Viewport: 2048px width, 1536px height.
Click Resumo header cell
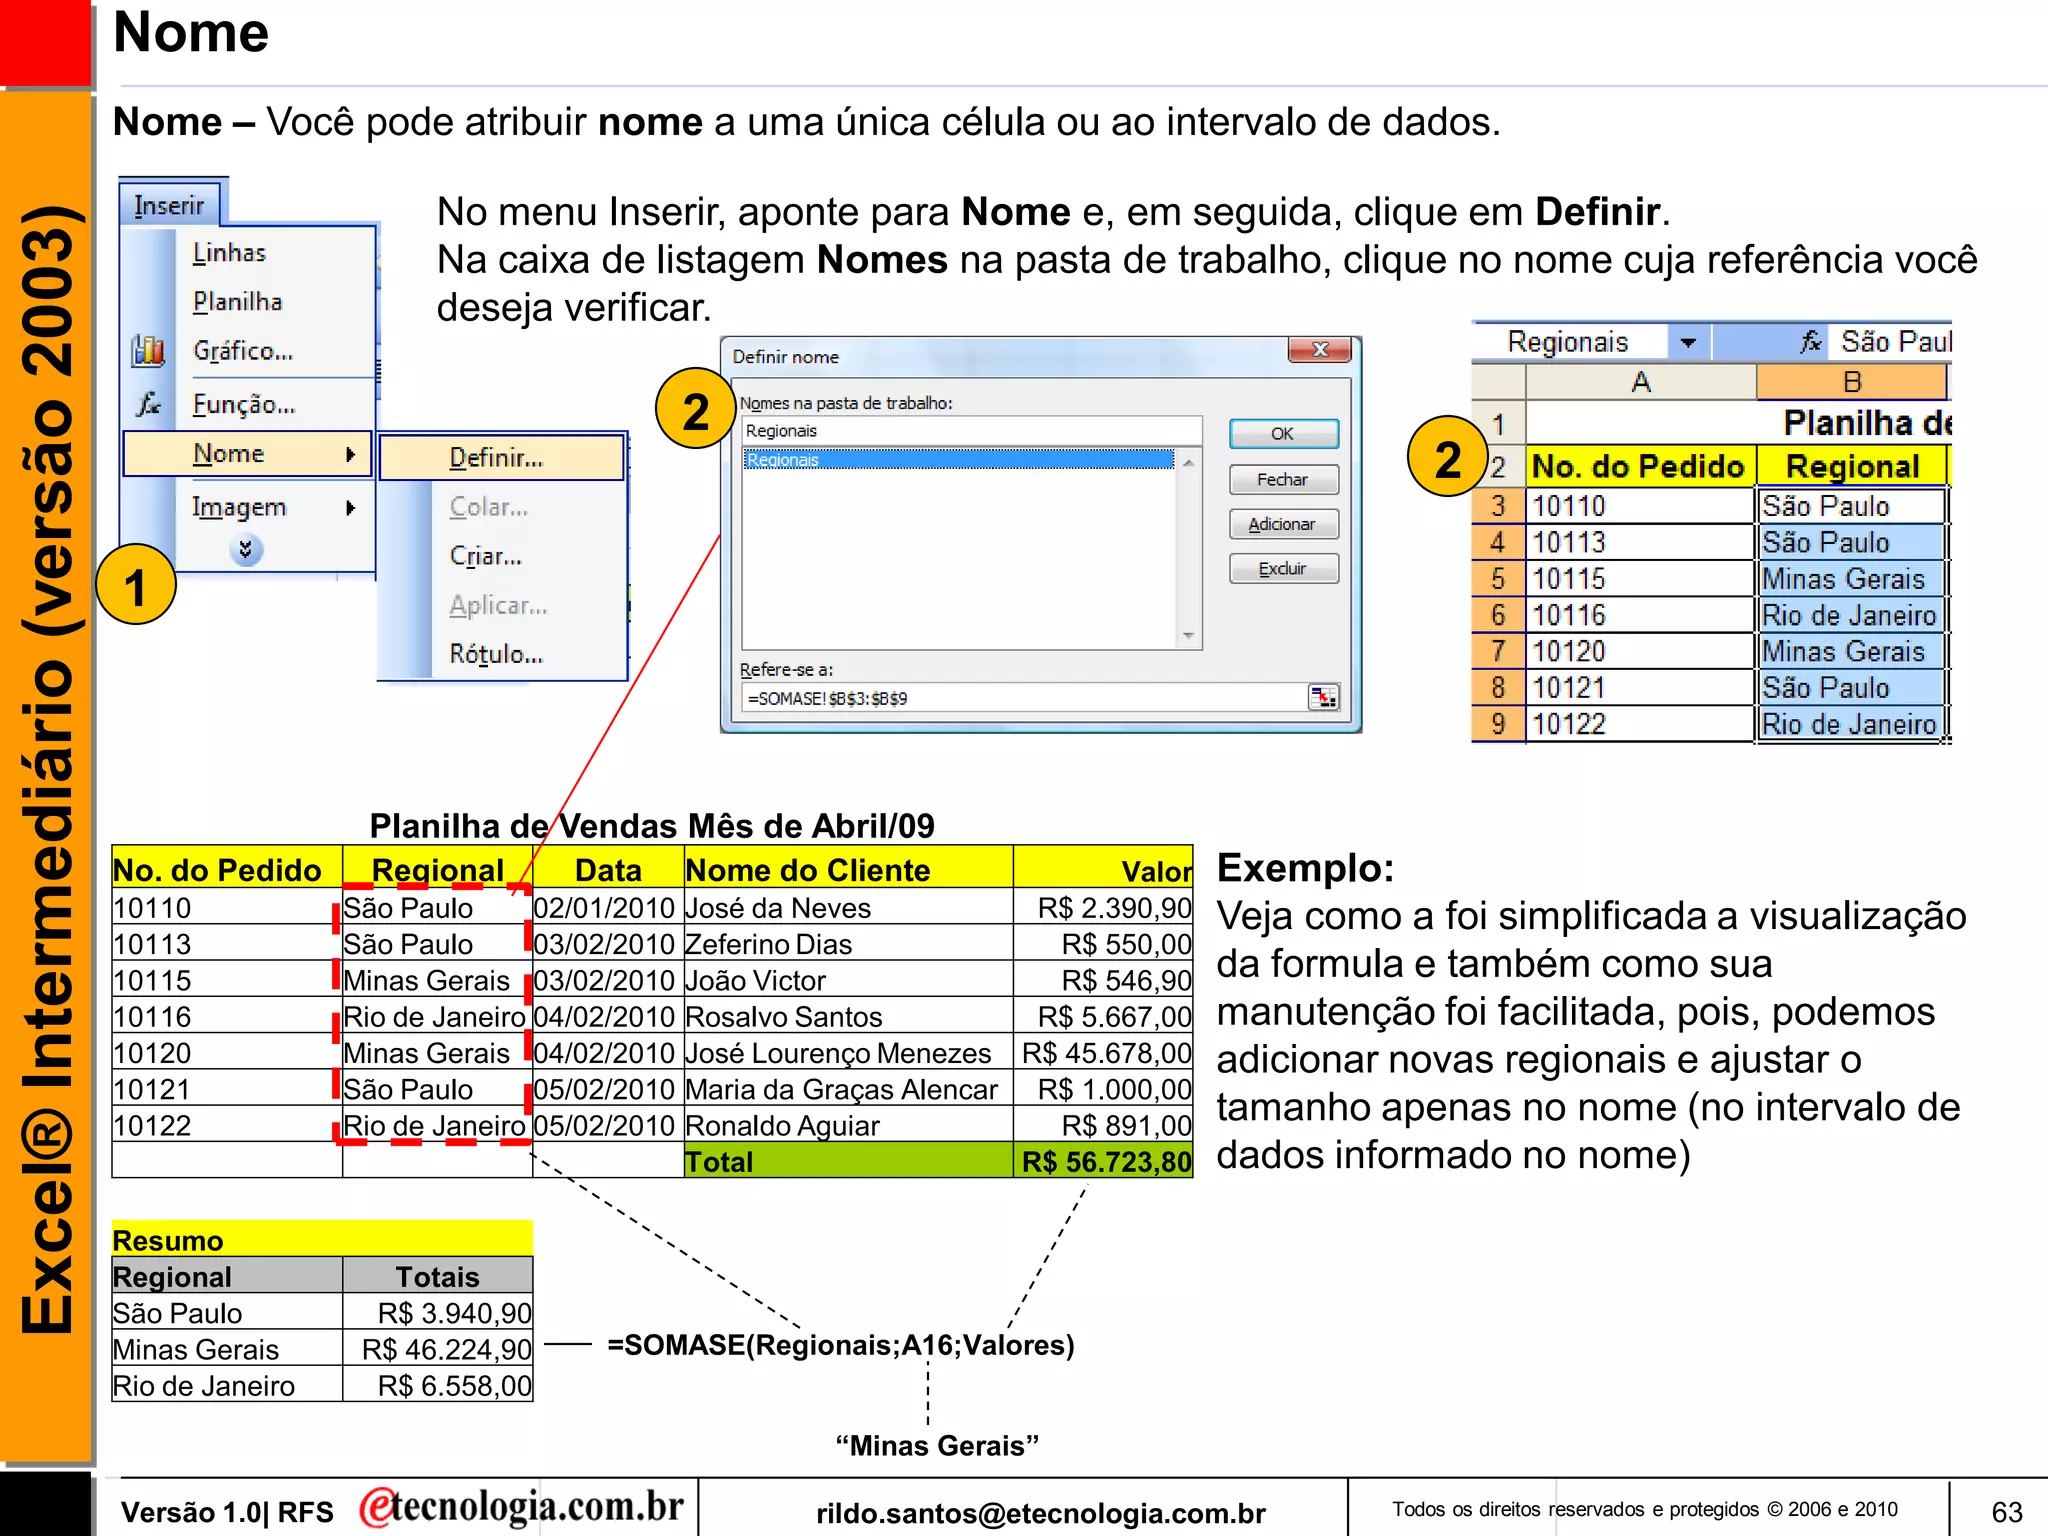coord(322,1240)
